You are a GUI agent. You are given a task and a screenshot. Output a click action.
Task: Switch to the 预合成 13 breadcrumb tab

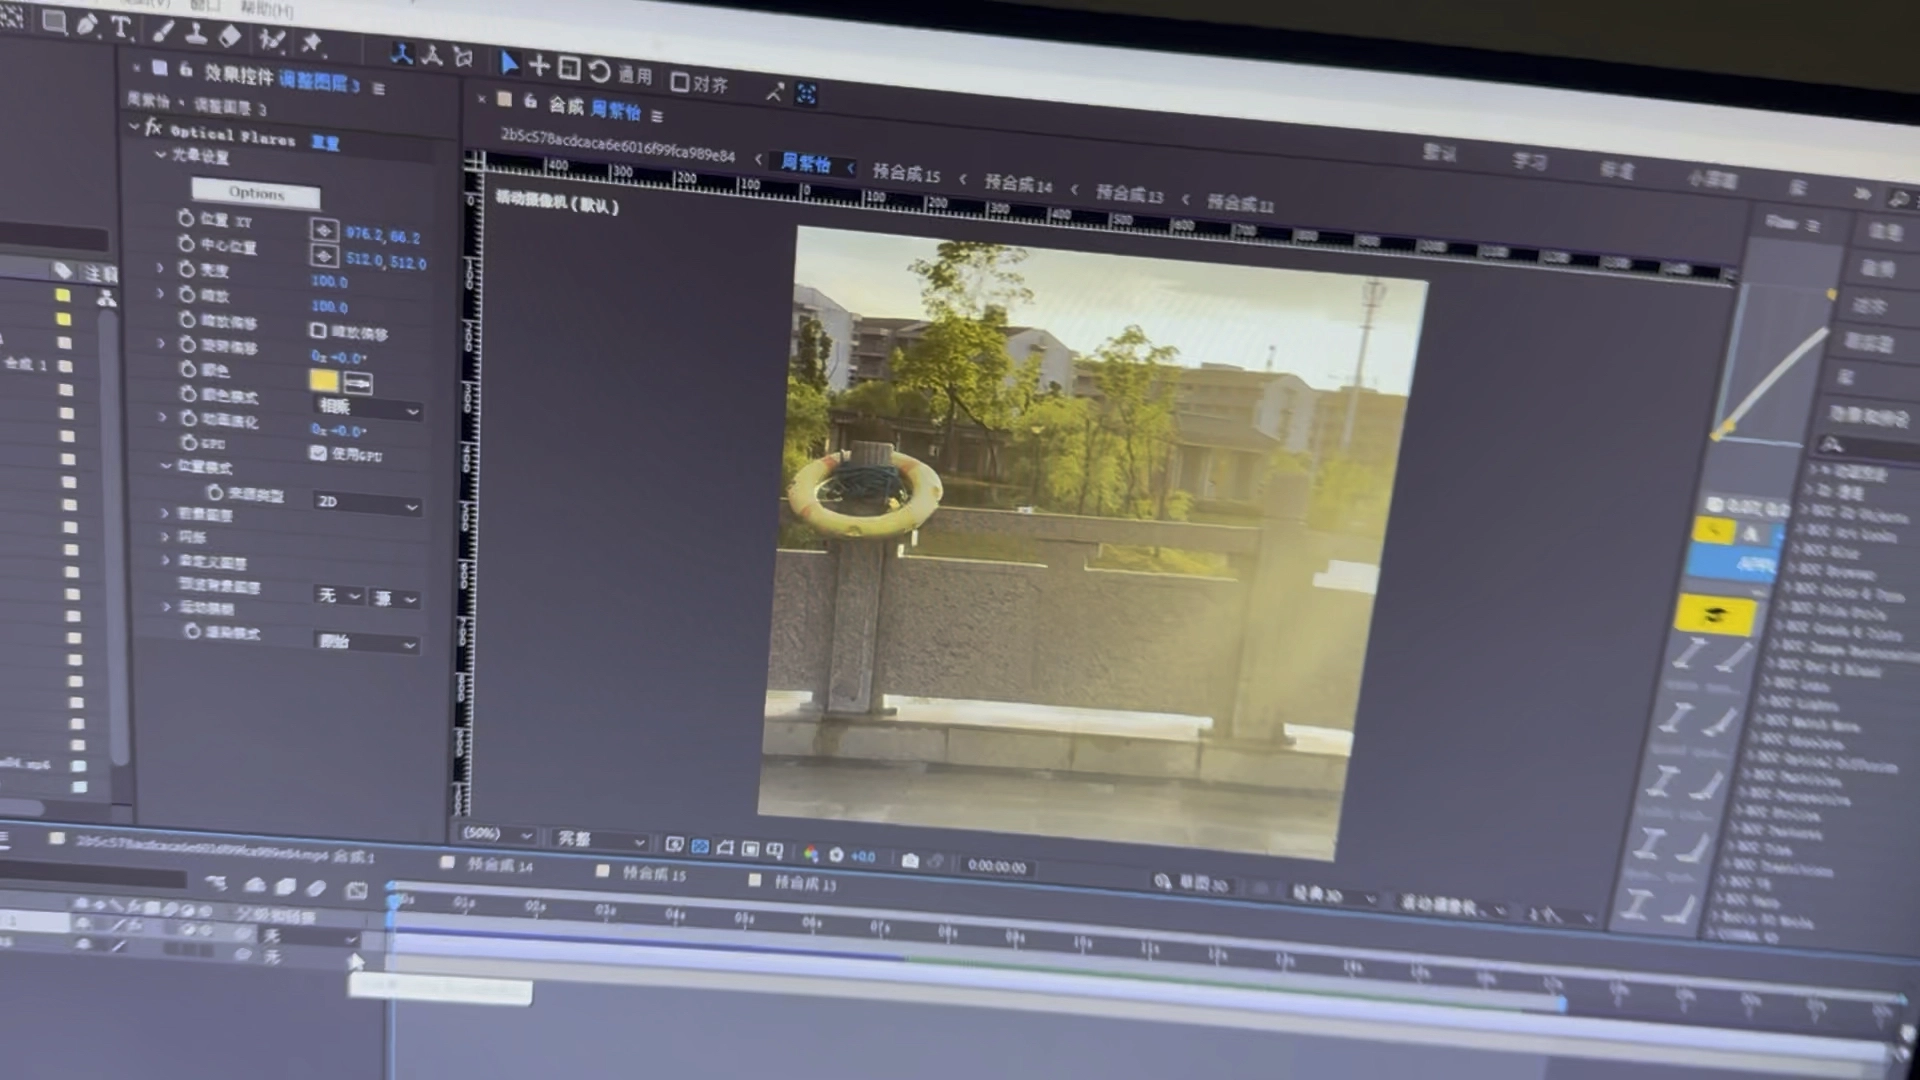tap(1129, 194)
